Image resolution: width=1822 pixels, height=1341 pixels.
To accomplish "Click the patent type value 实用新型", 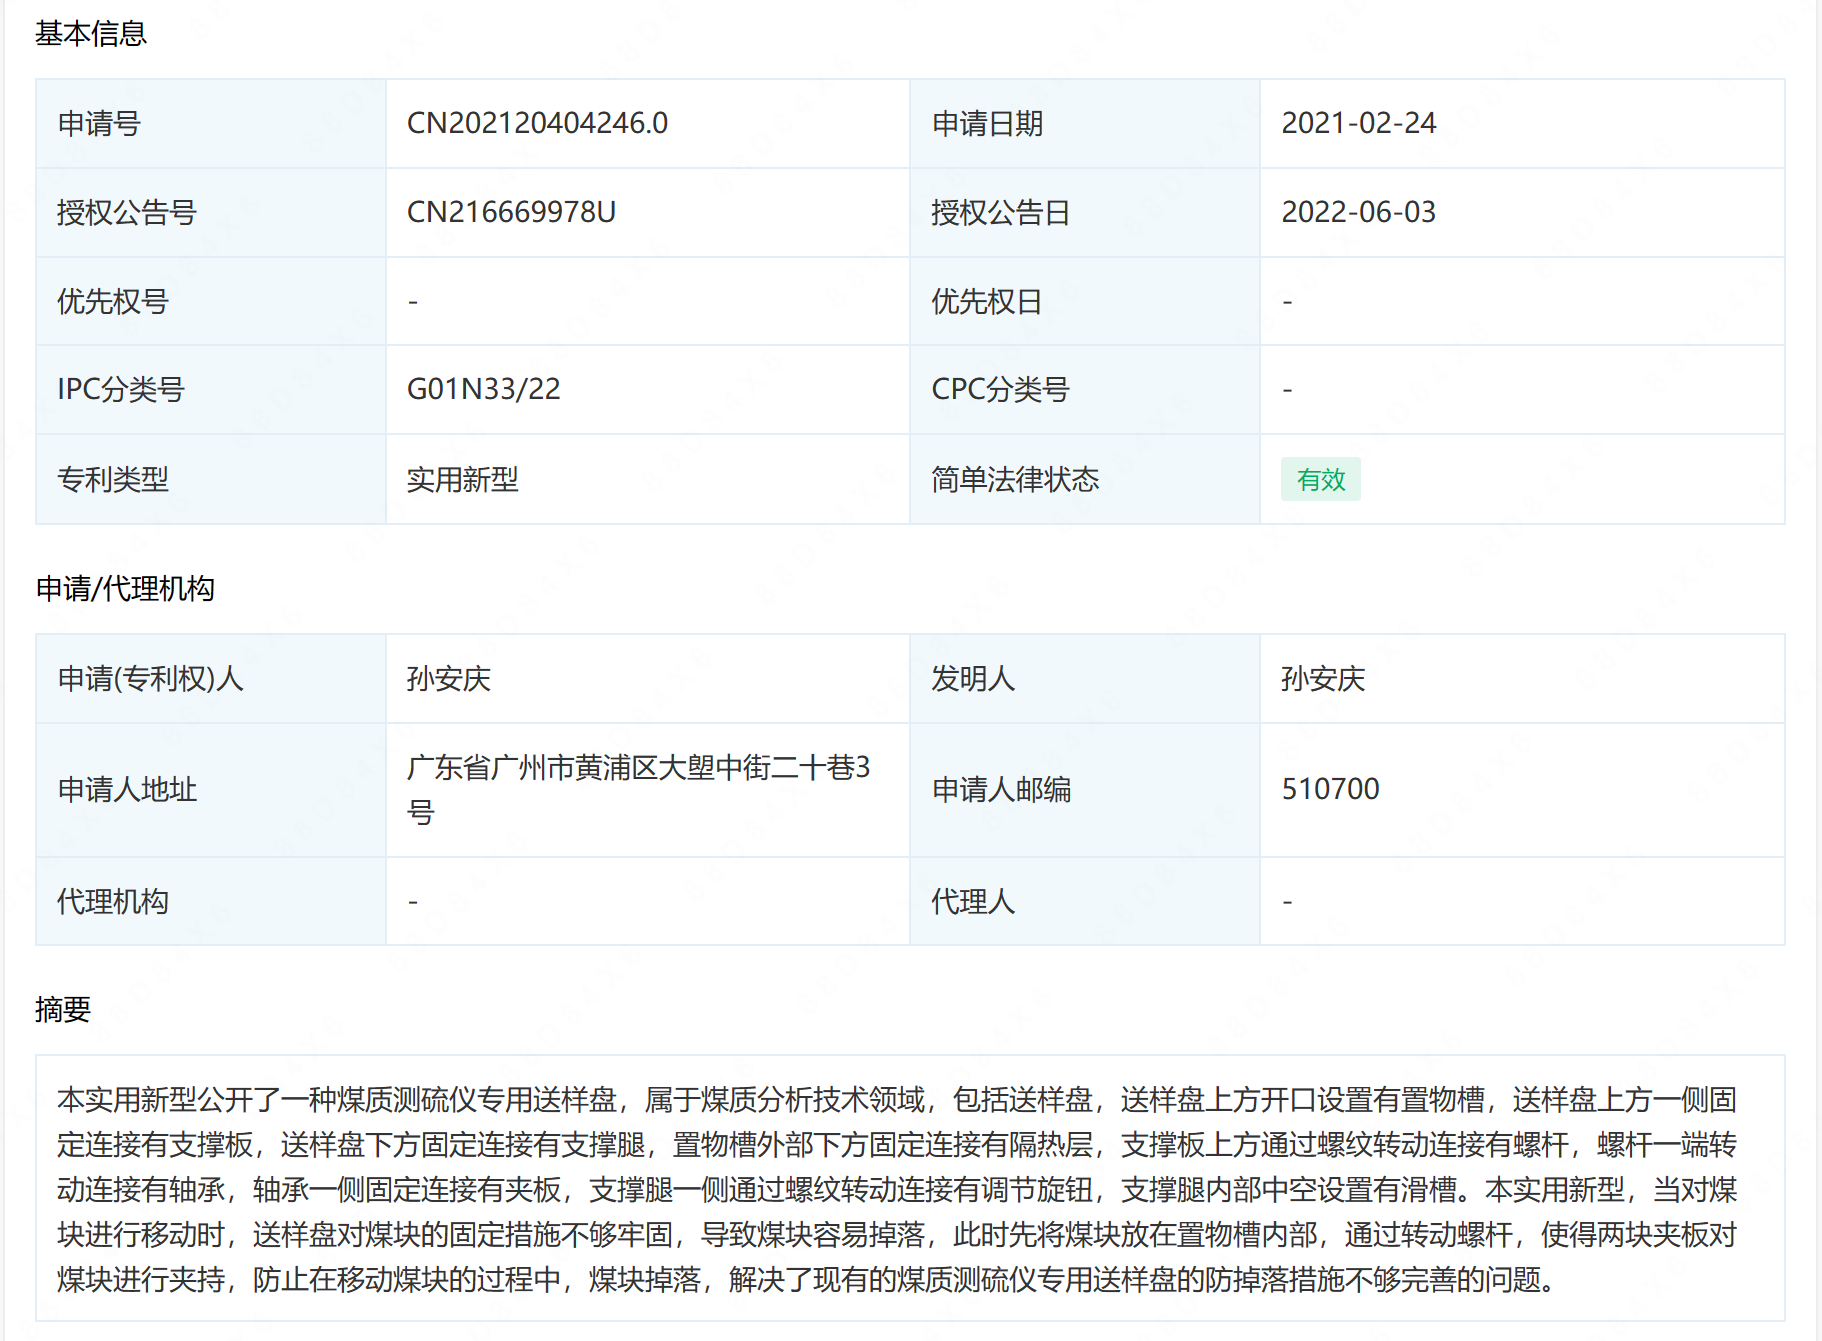I will pos(462,479).
